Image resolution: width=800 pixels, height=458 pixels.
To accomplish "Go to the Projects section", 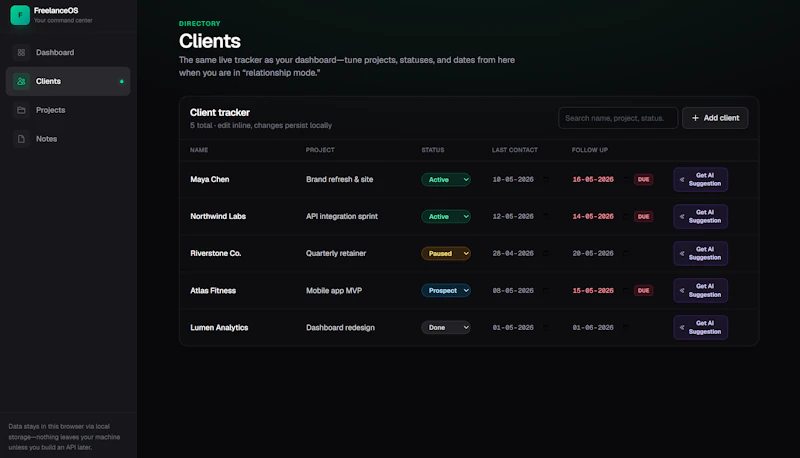I will tap(68, 110).
